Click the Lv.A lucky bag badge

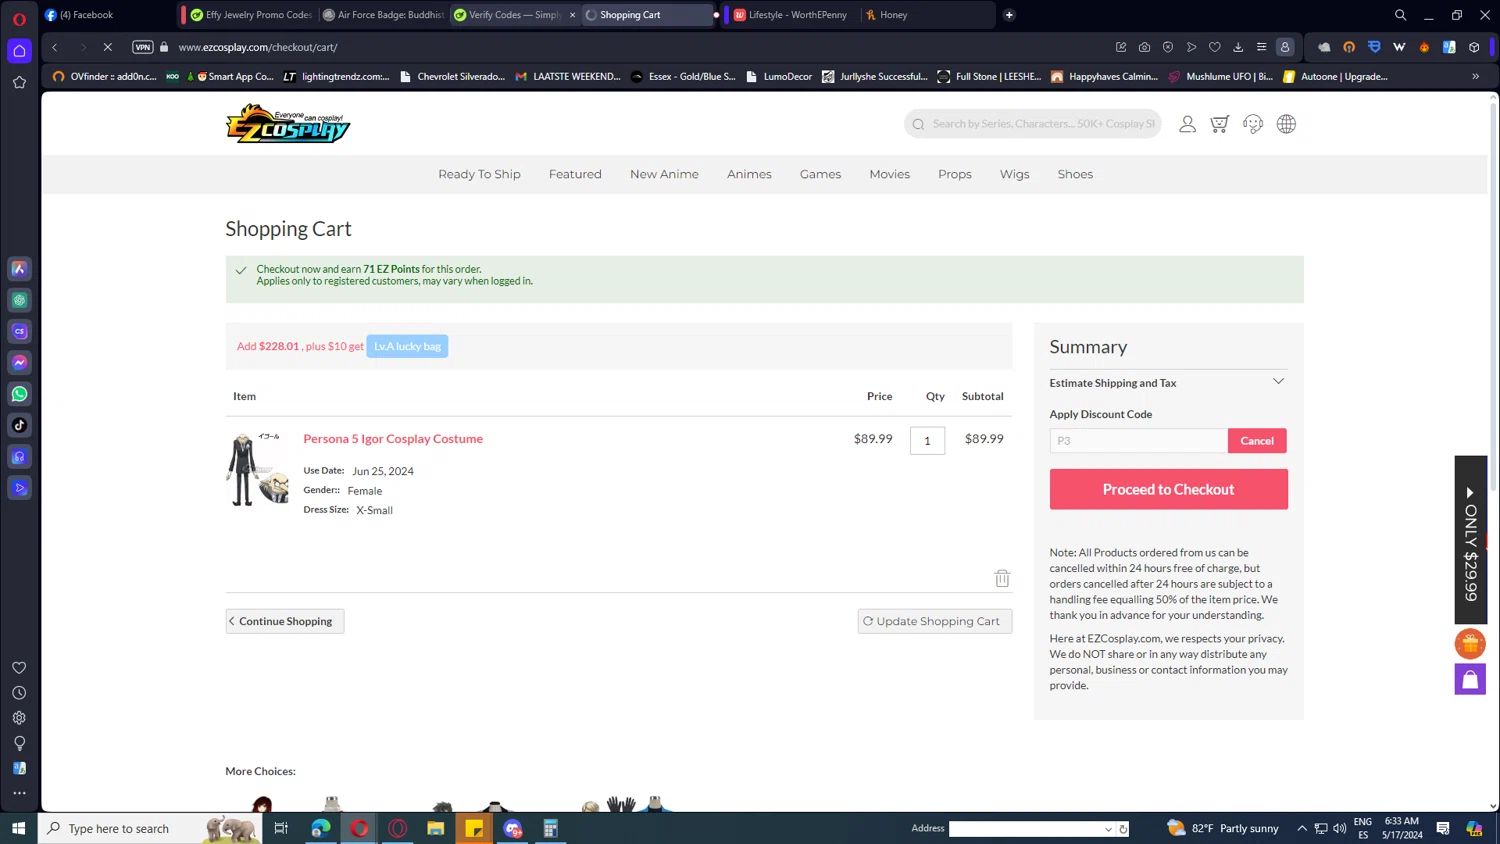407,346
